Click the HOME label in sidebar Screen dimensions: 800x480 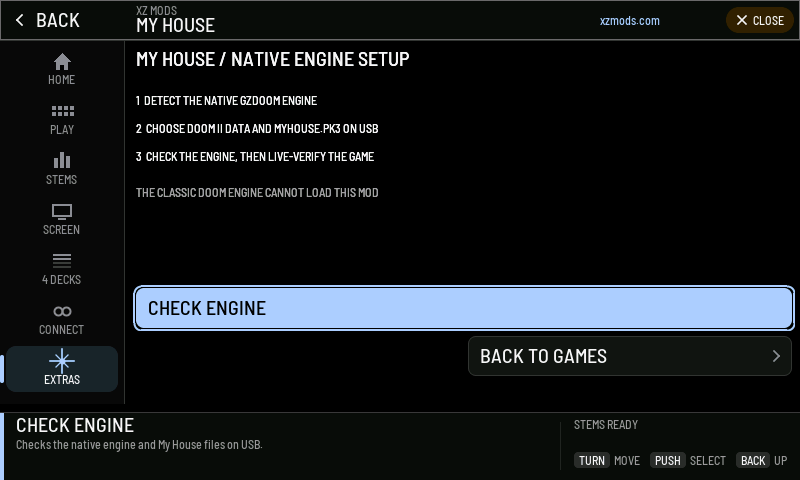click(x=62, y=80)
